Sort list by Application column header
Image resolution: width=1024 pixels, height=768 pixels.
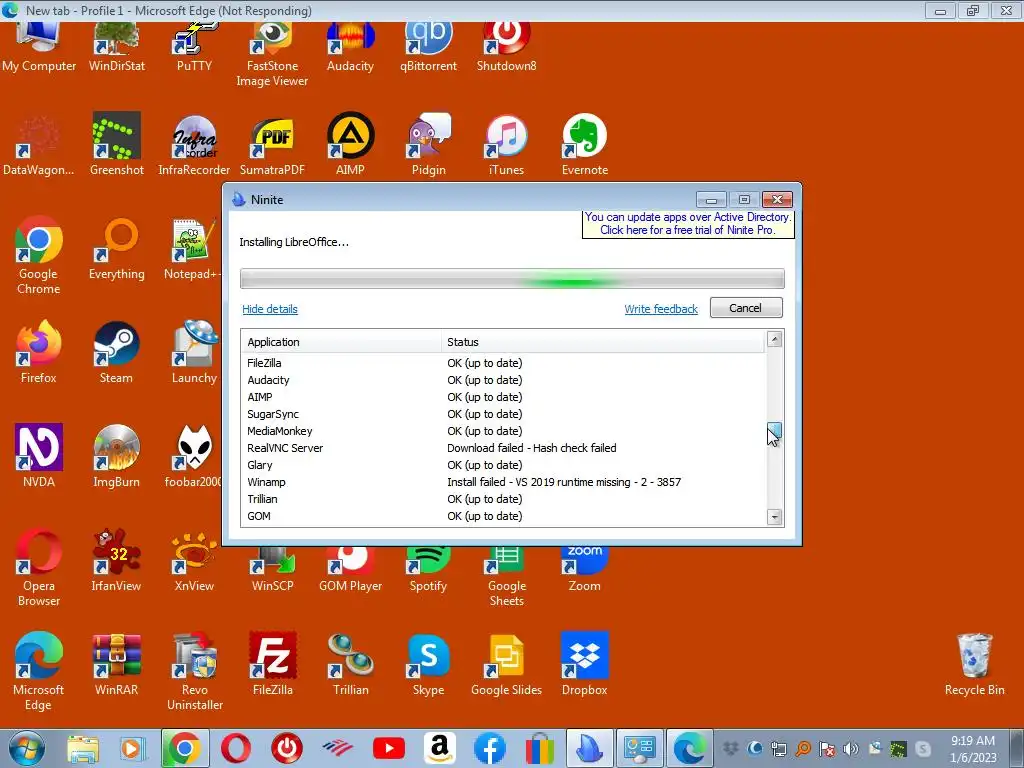342,342
